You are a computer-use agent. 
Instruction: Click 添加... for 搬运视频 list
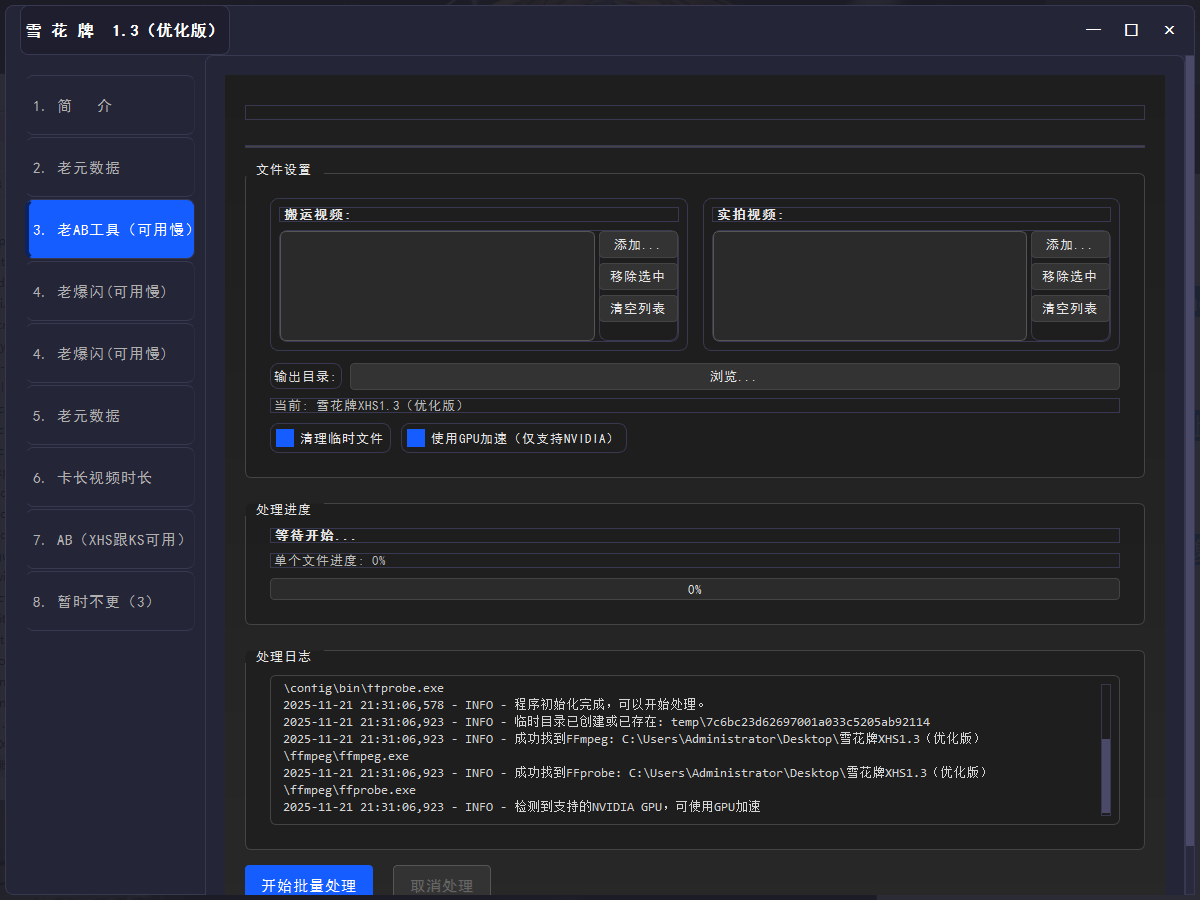[x=638, y=245]
